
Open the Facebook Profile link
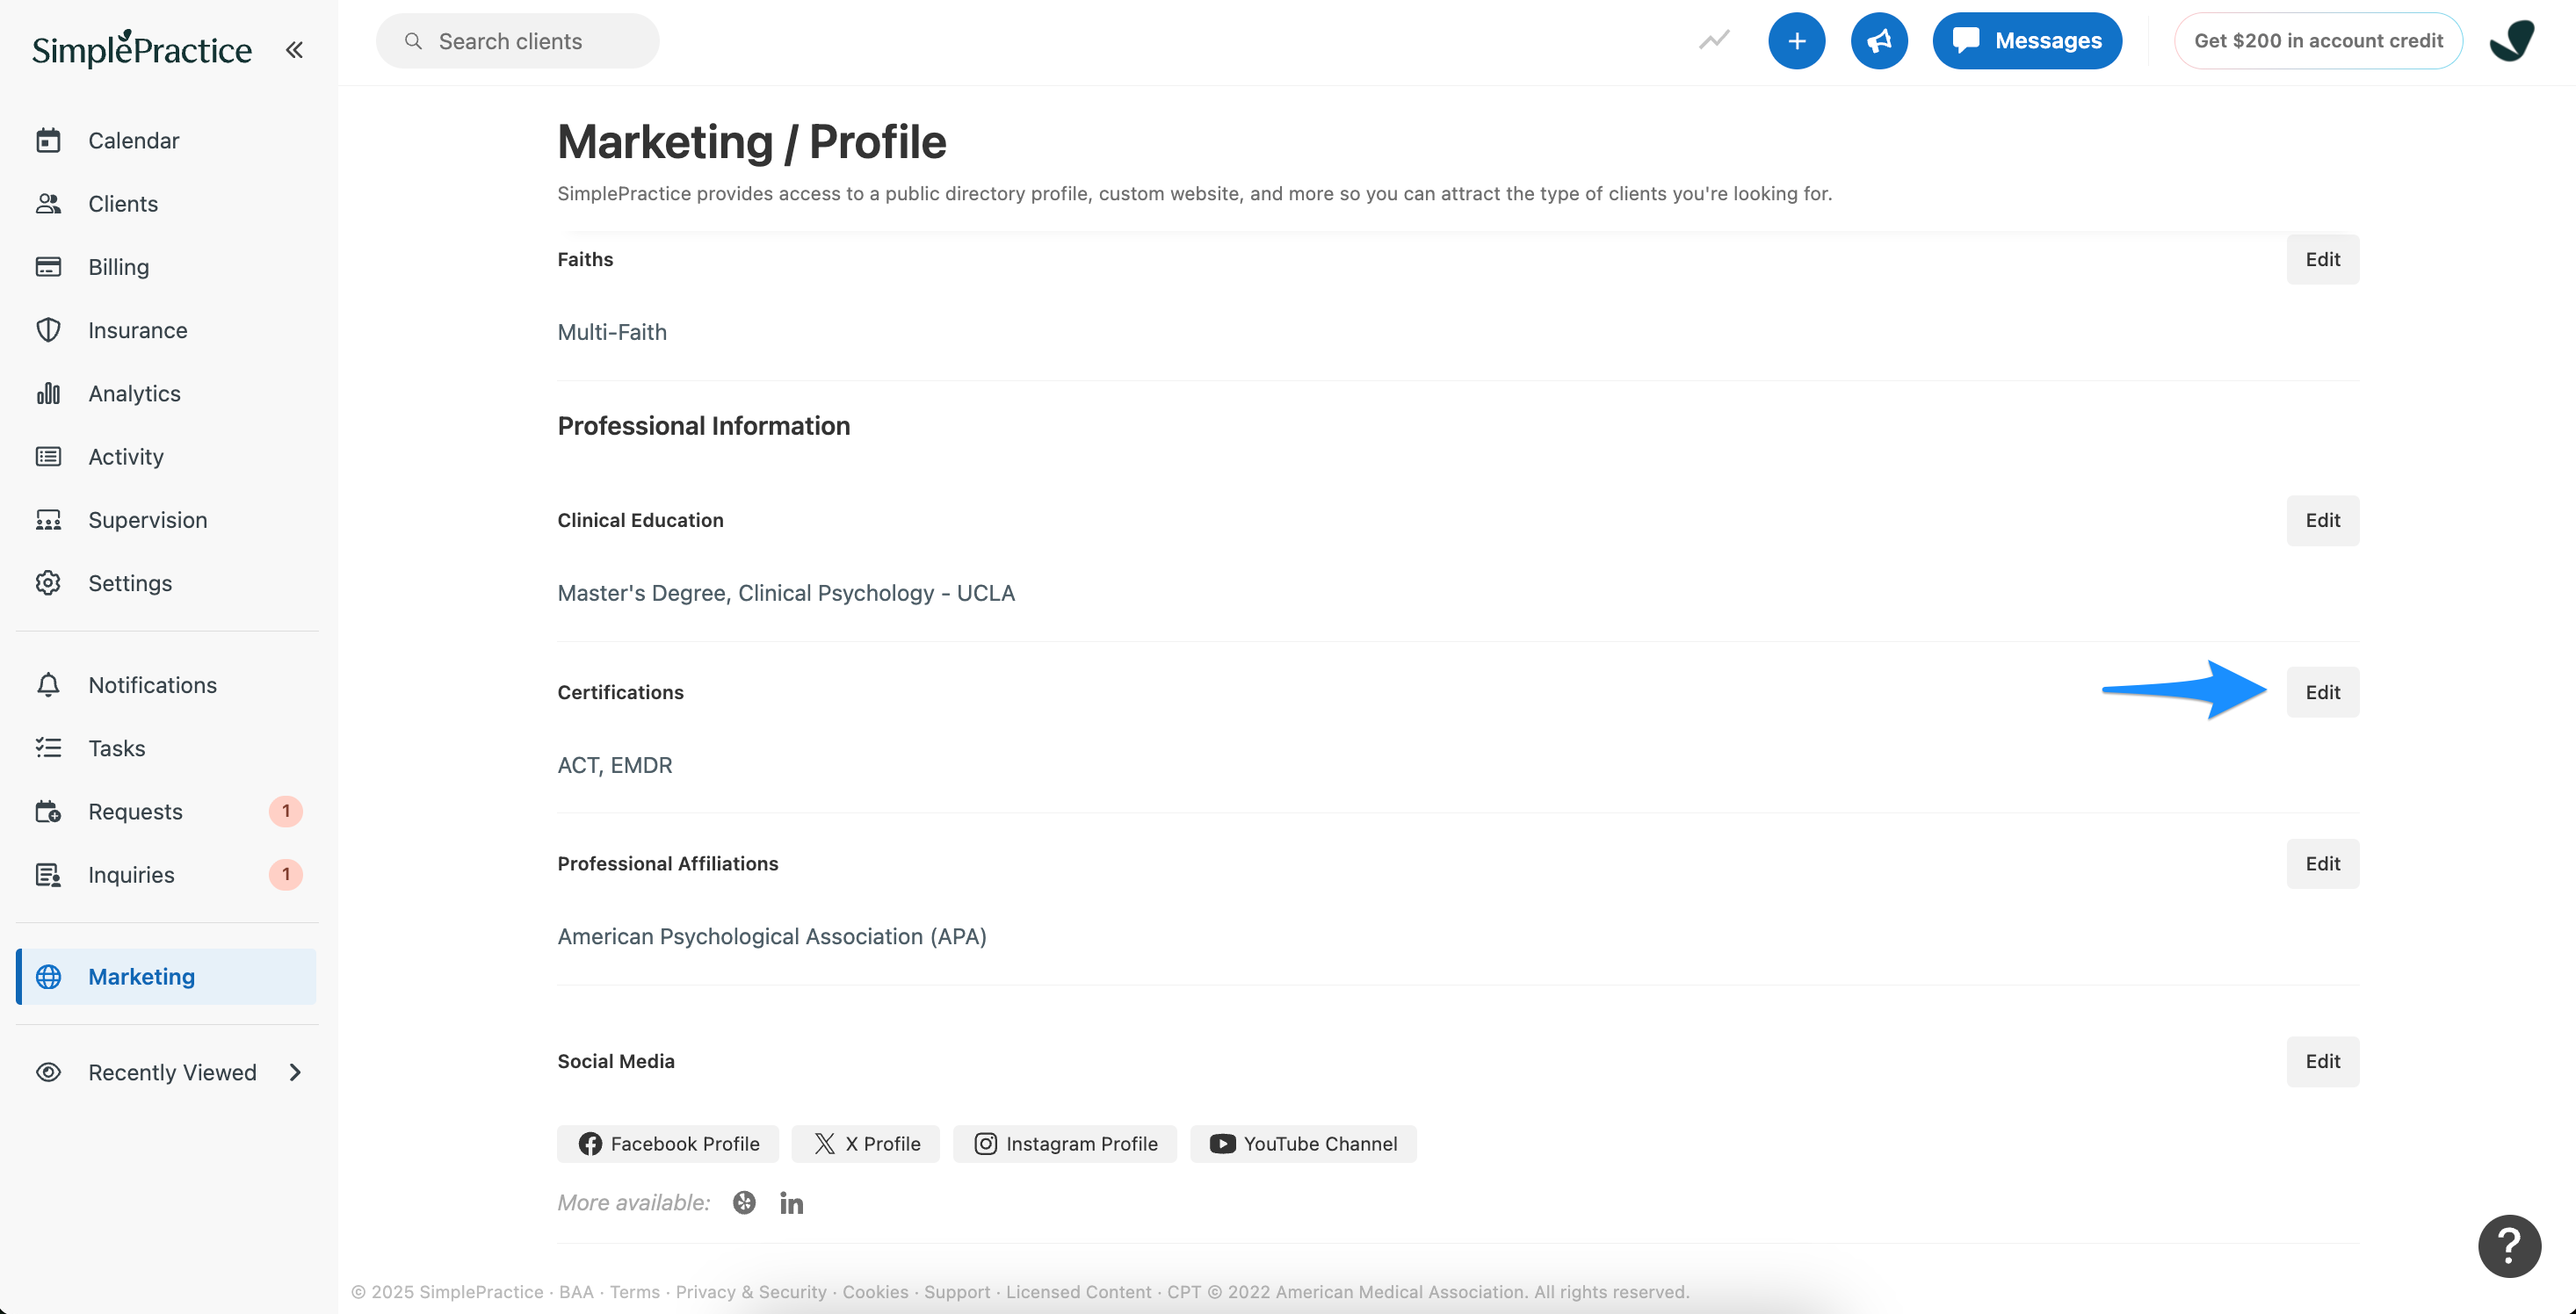[x=668, y=1143]
